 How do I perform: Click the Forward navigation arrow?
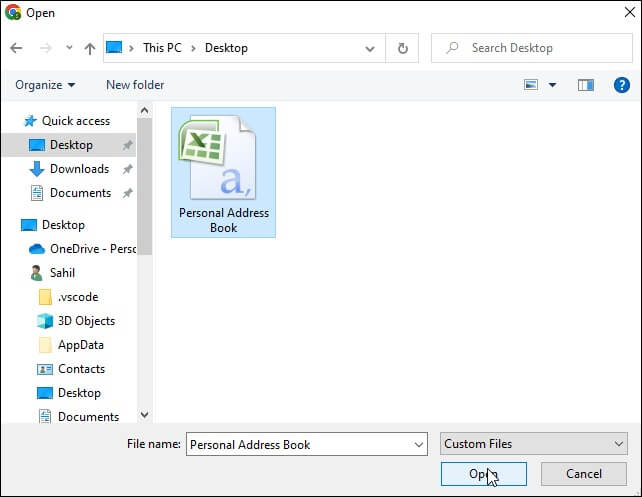(45, 48)
